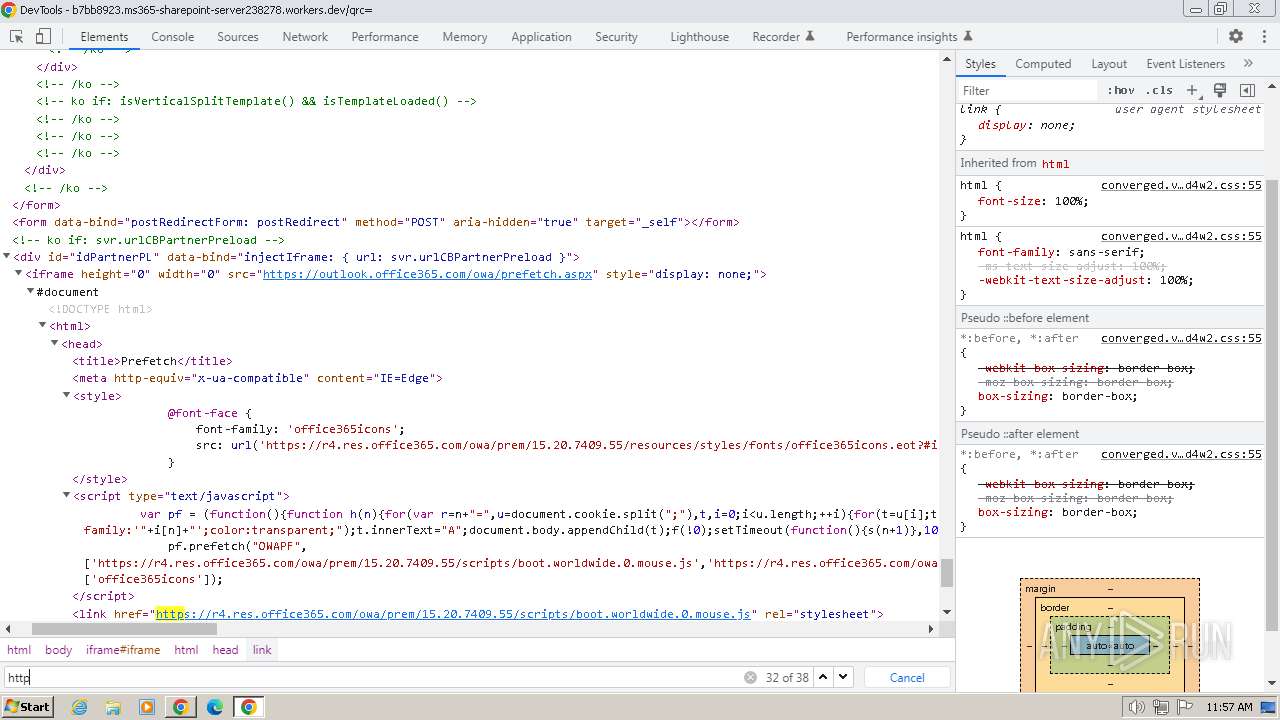Click the volume speaker tray icon

[x=1137, y=707]
